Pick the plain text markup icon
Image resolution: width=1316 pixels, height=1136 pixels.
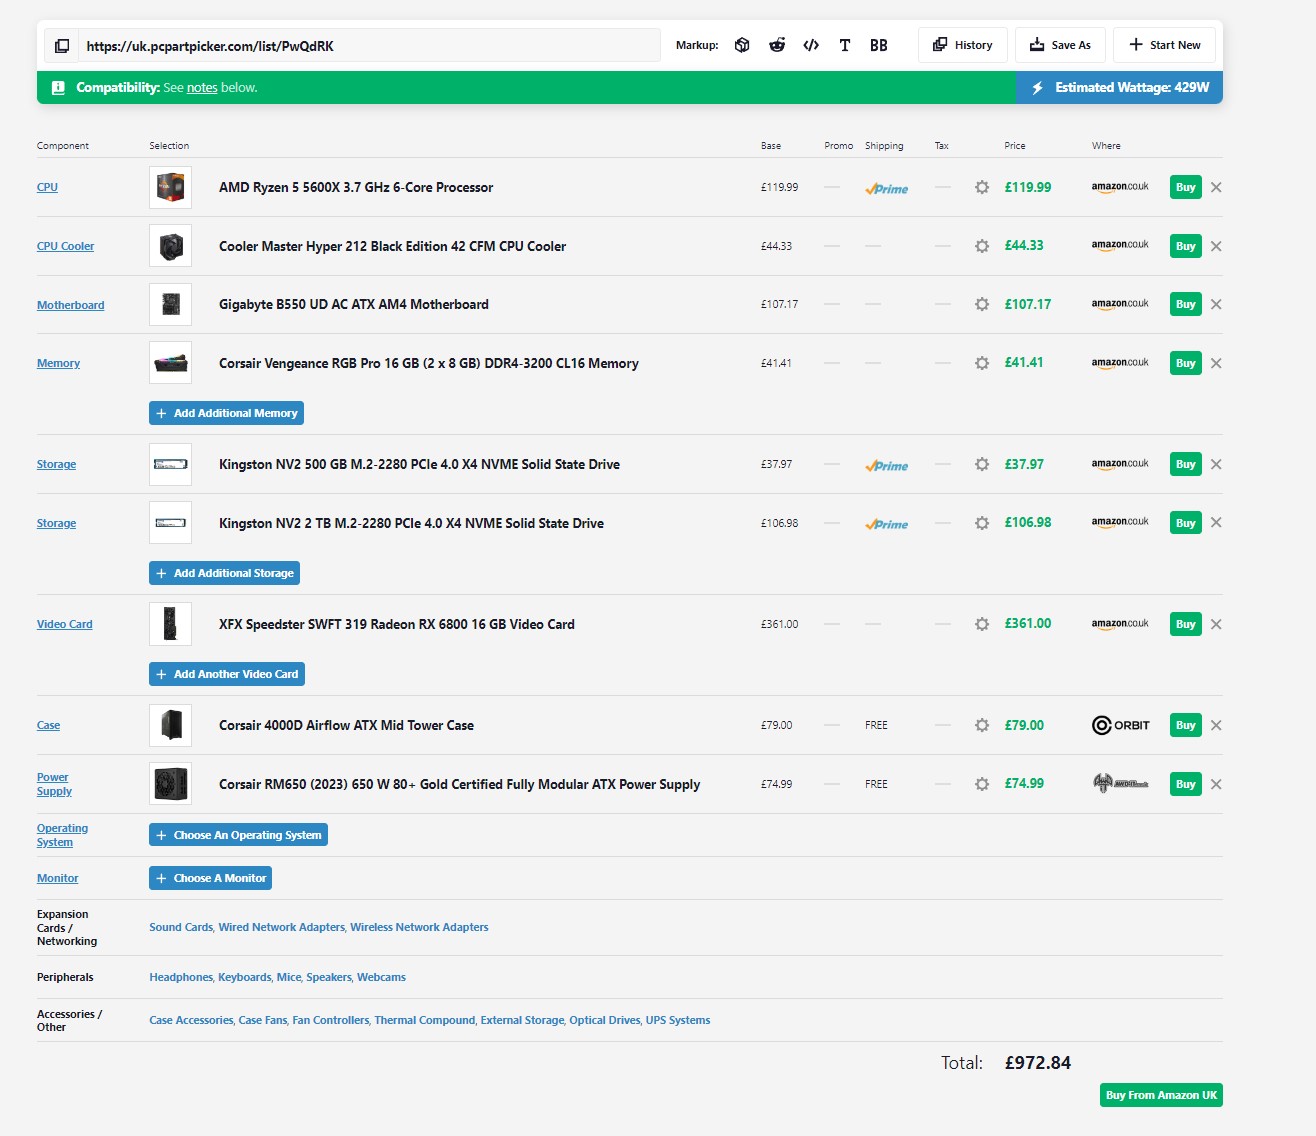[845, 45]
